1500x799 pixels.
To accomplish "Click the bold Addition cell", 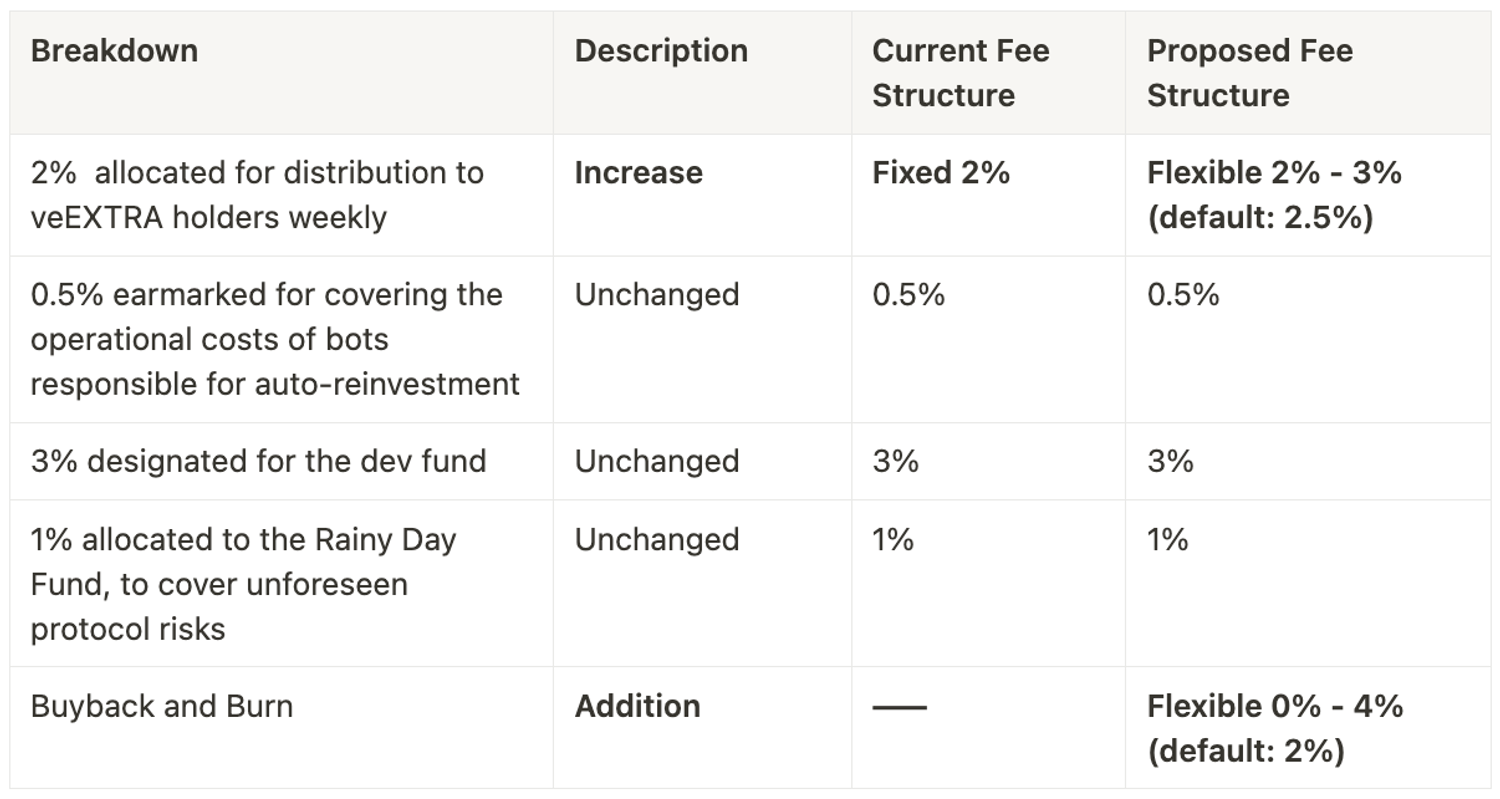I will click(637, 706).
